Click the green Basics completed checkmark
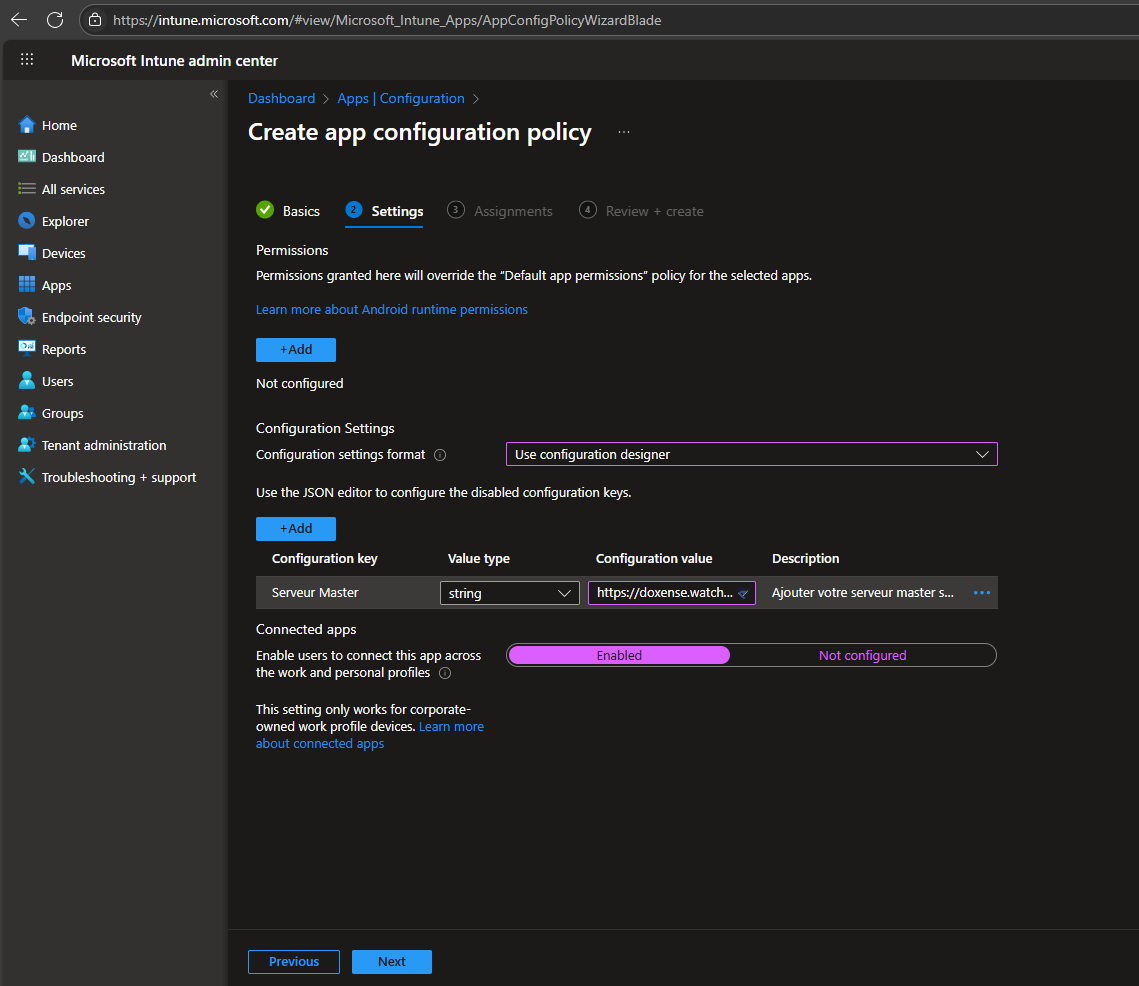The width and height of the screenshot is (1139, 986). point(265,210)
